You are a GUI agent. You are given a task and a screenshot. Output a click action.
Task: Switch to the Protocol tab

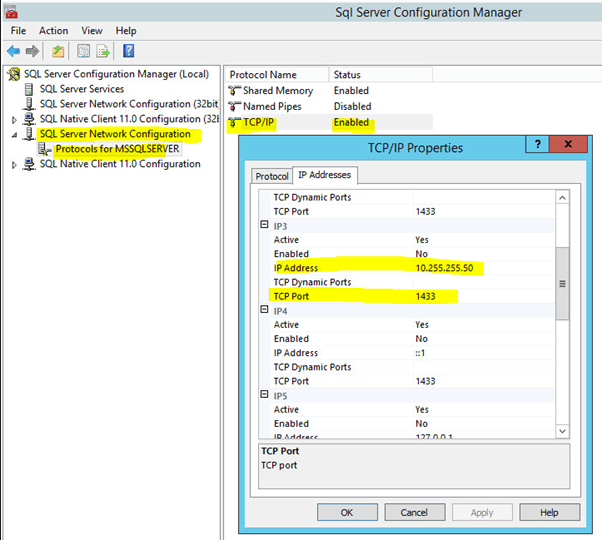tap(271, 176)
